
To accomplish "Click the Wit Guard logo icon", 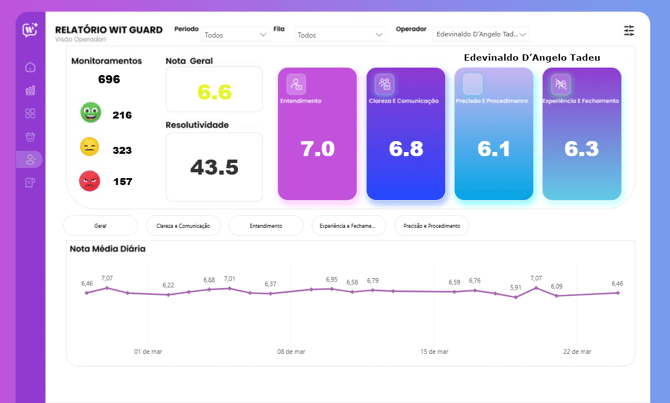I will click(x=30, y=30).
